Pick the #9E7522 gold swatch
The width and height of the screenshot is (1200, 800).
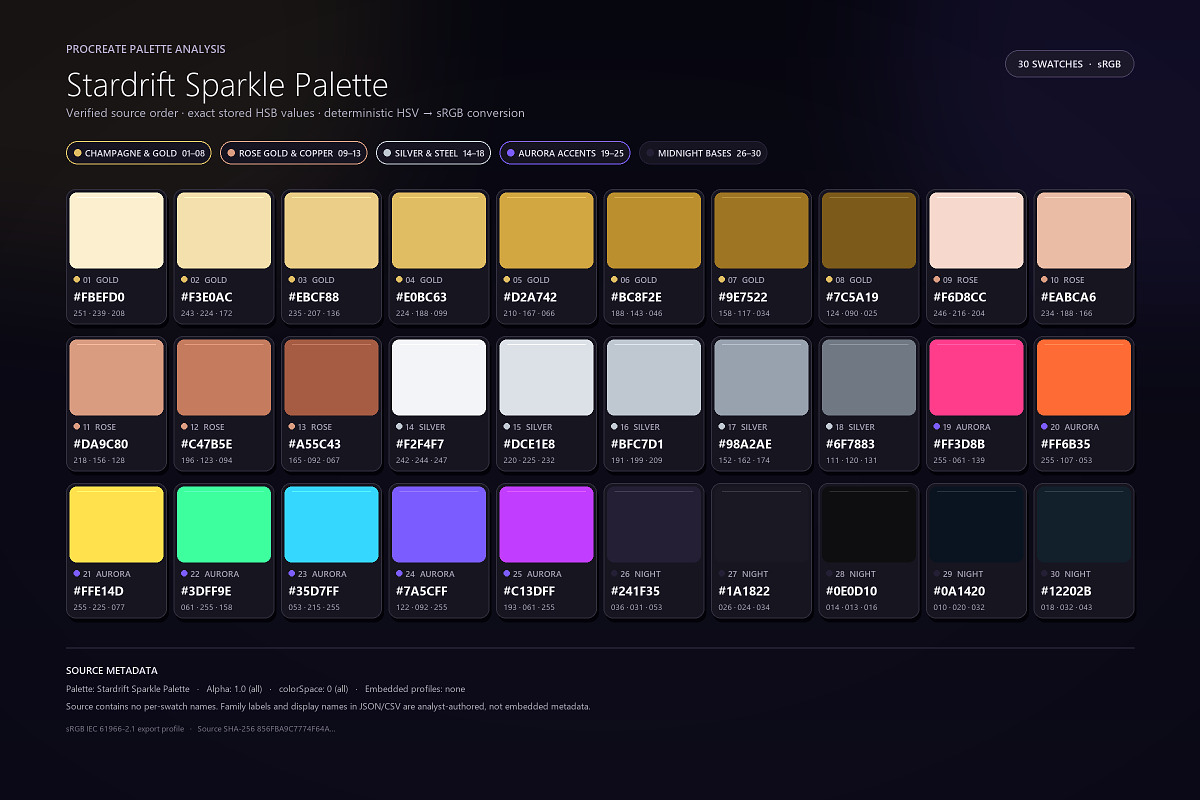(x=761, y=230)
